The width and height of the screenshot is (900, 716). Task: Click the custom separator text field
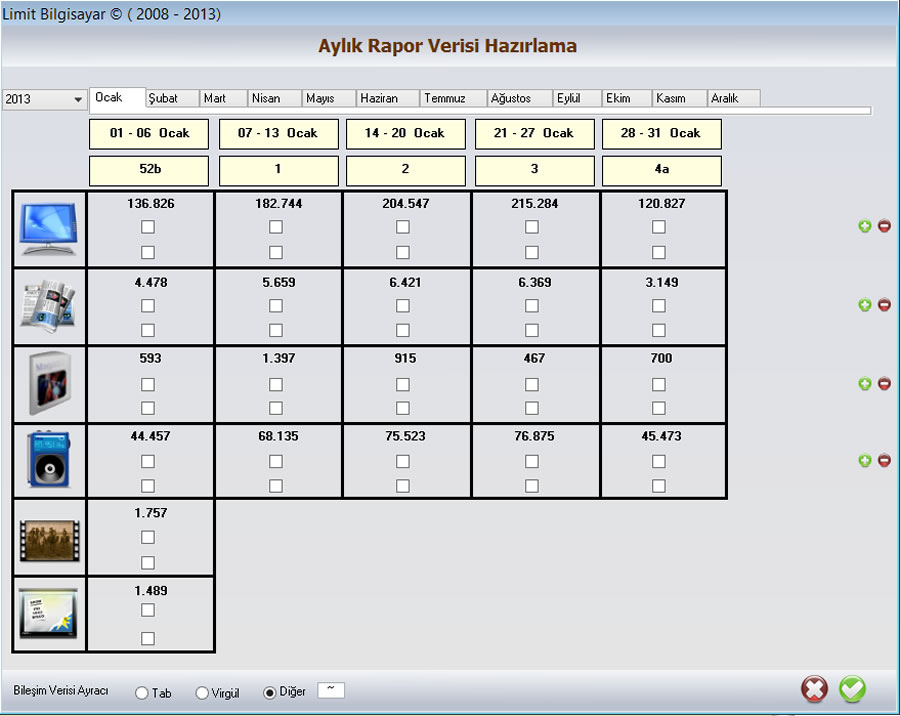point(330,690)
